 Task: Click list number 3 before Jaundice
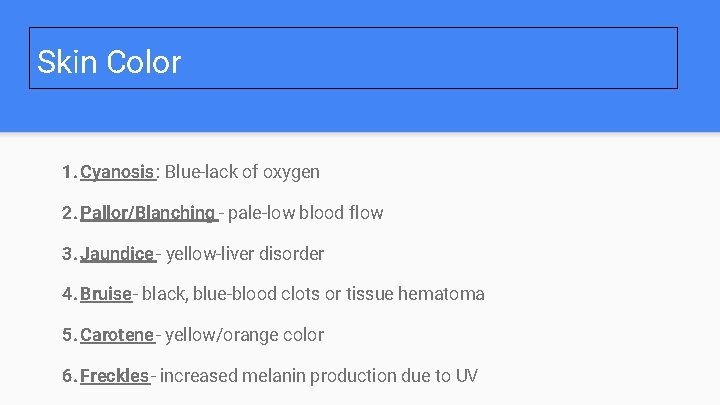[x=66, y=254]
